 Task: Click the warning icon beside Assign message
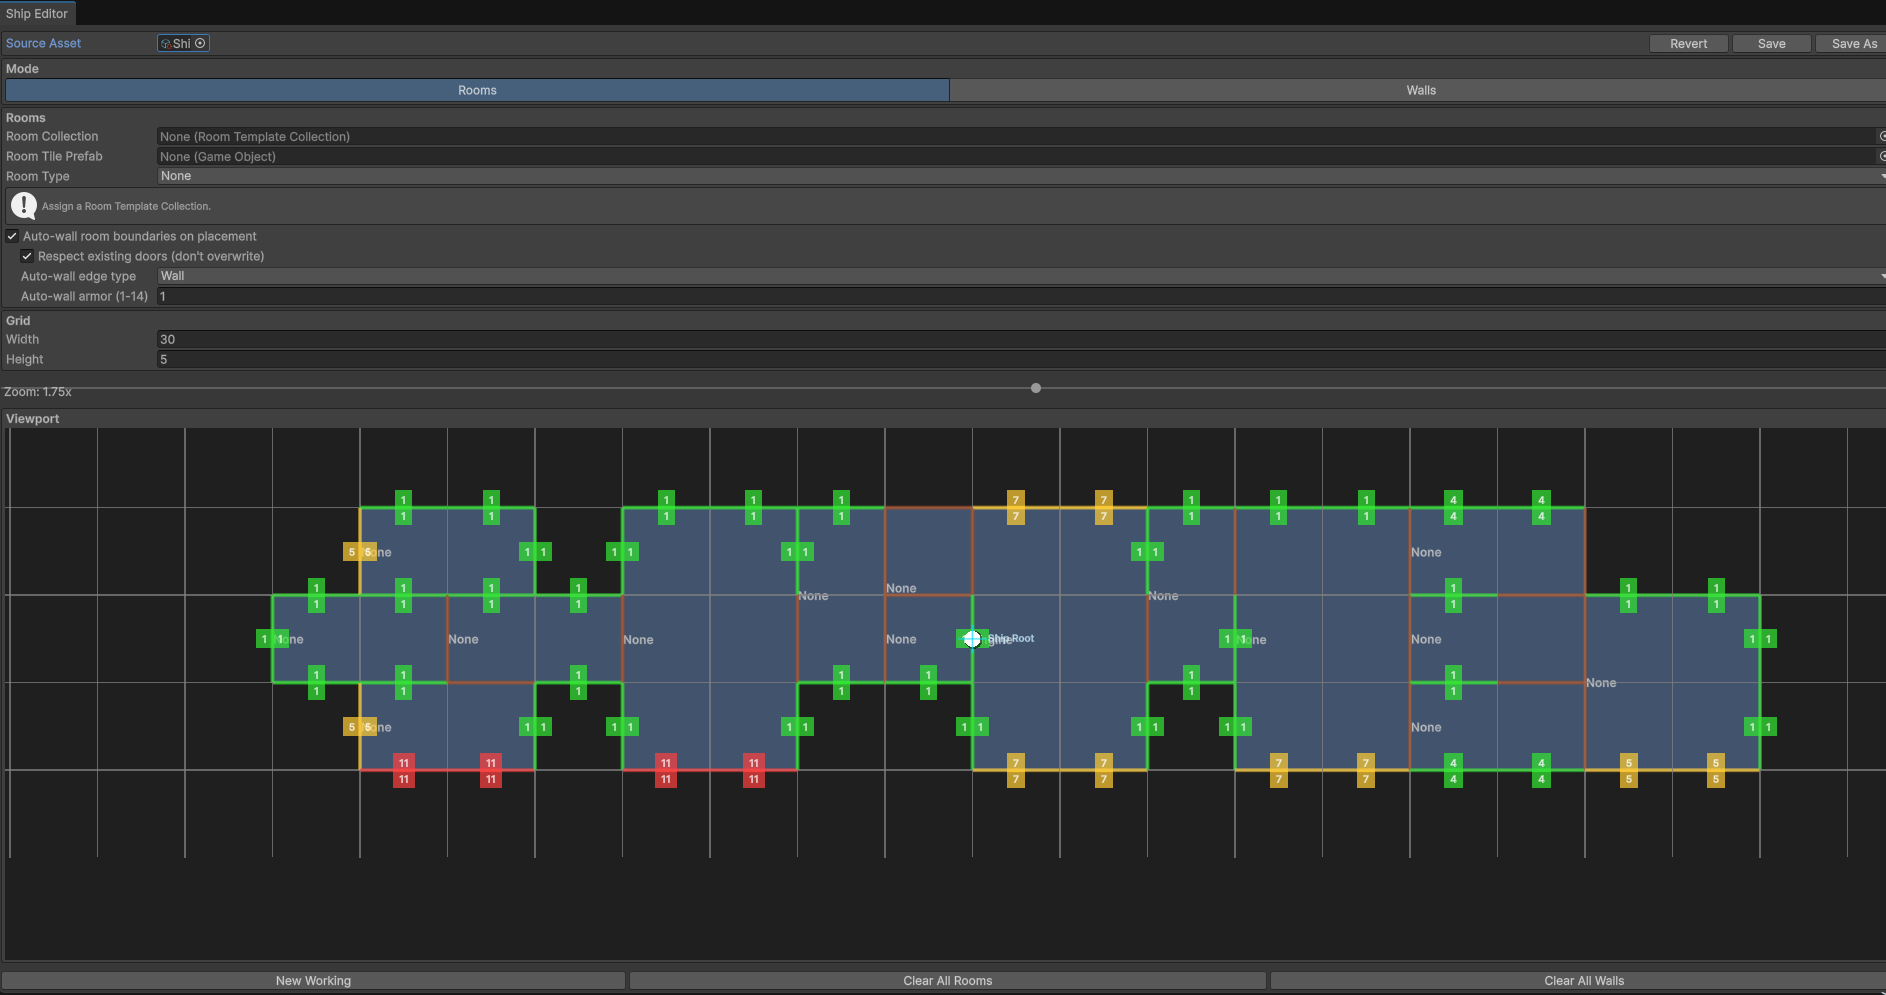[x=23, y=206]
